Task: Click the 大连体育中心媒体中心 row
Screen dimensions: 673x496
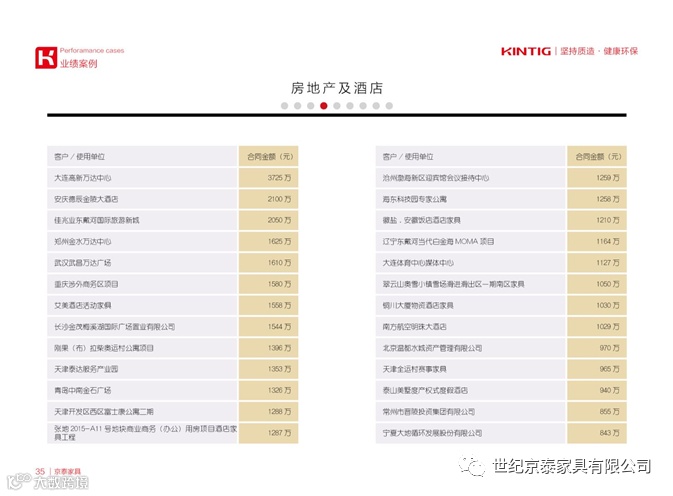Action: [470, 263]
